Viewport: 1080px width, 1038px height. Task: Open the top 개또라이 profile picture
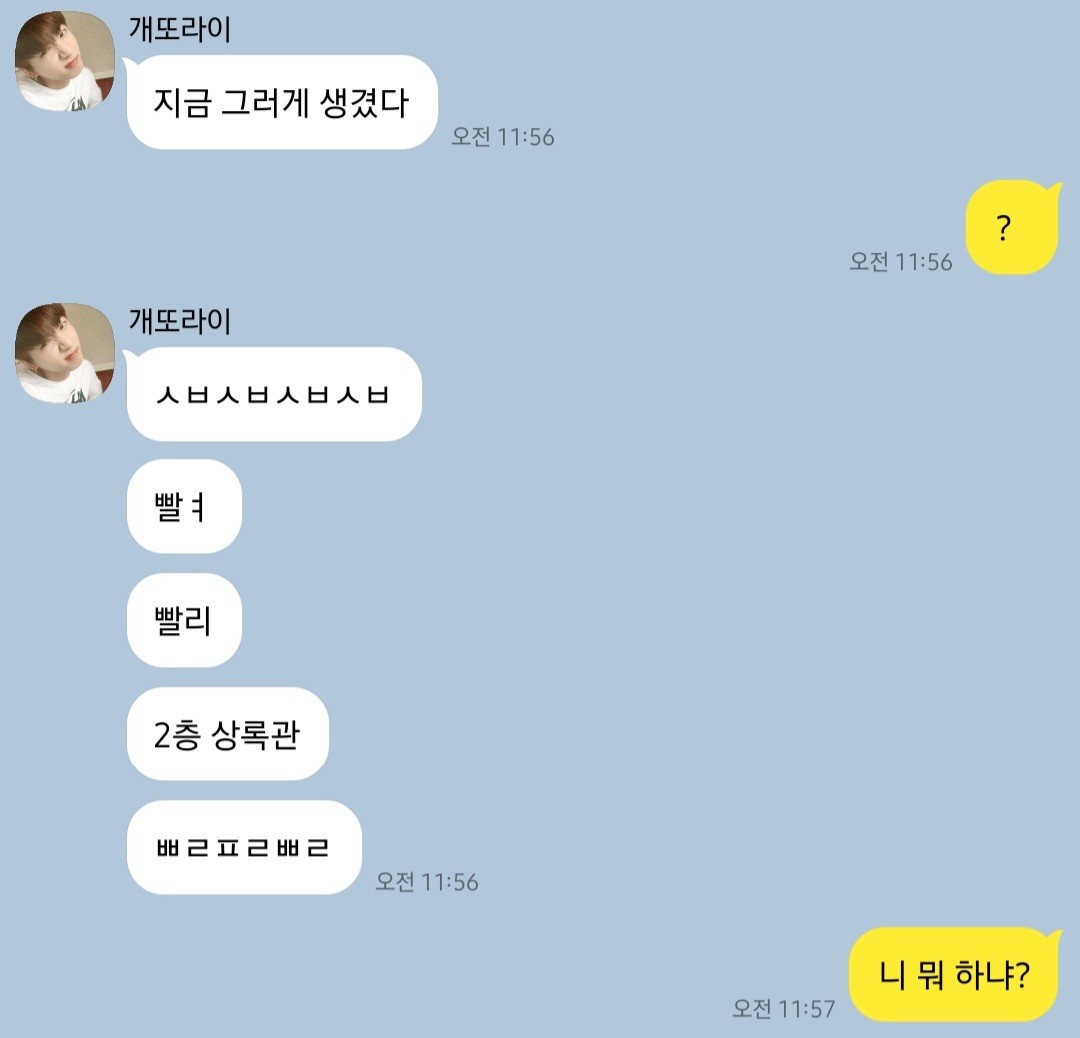pyautogui.click(x=65, y=61)
